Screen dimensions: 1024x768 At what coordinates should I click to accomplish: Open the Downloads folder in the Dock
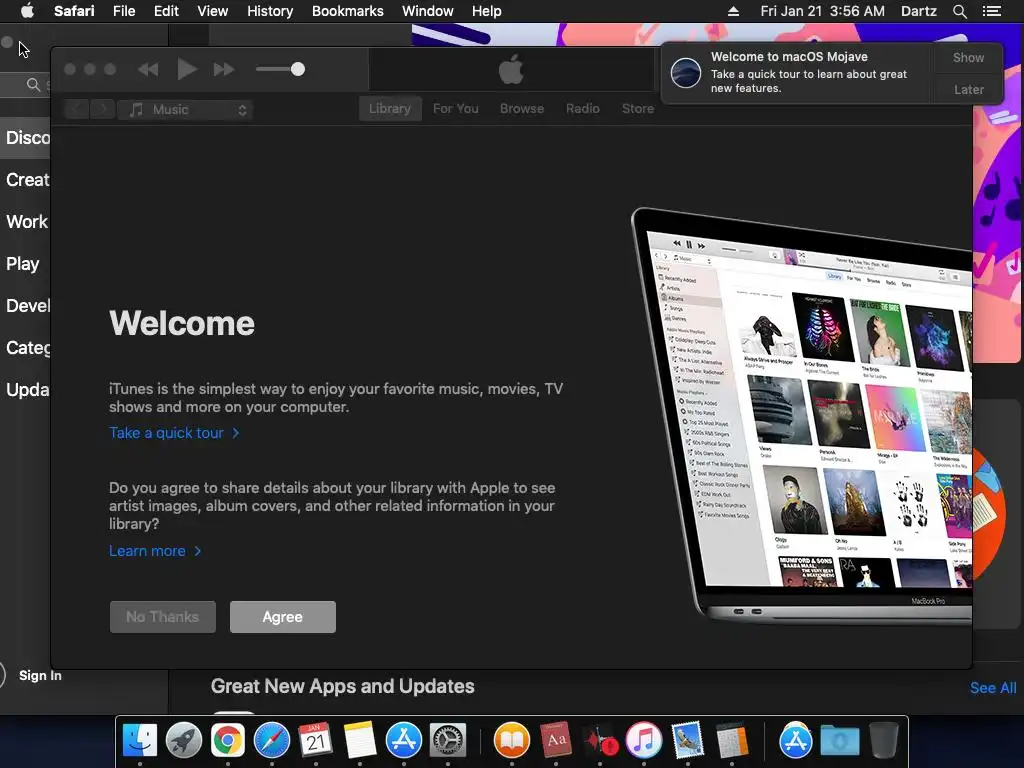840,740
